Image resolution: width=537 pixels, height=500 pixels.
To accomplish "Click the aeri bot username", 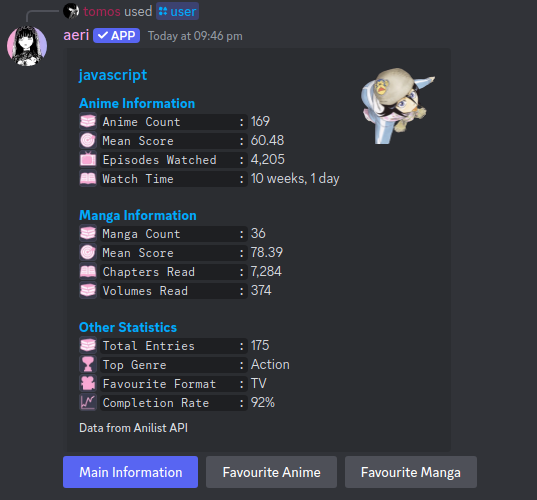I will (76, 35).
